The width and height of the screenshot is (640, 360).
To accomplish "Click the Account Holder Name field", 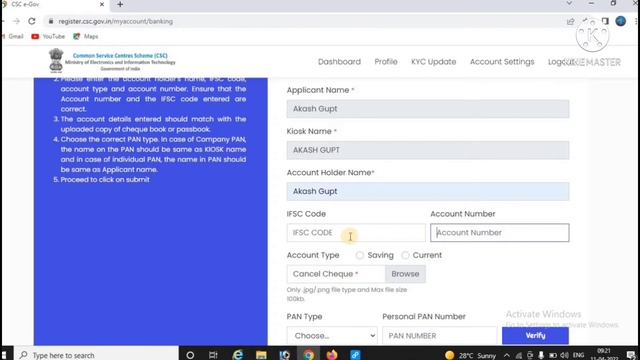I will pyautogui.click(x=428, y=191).
